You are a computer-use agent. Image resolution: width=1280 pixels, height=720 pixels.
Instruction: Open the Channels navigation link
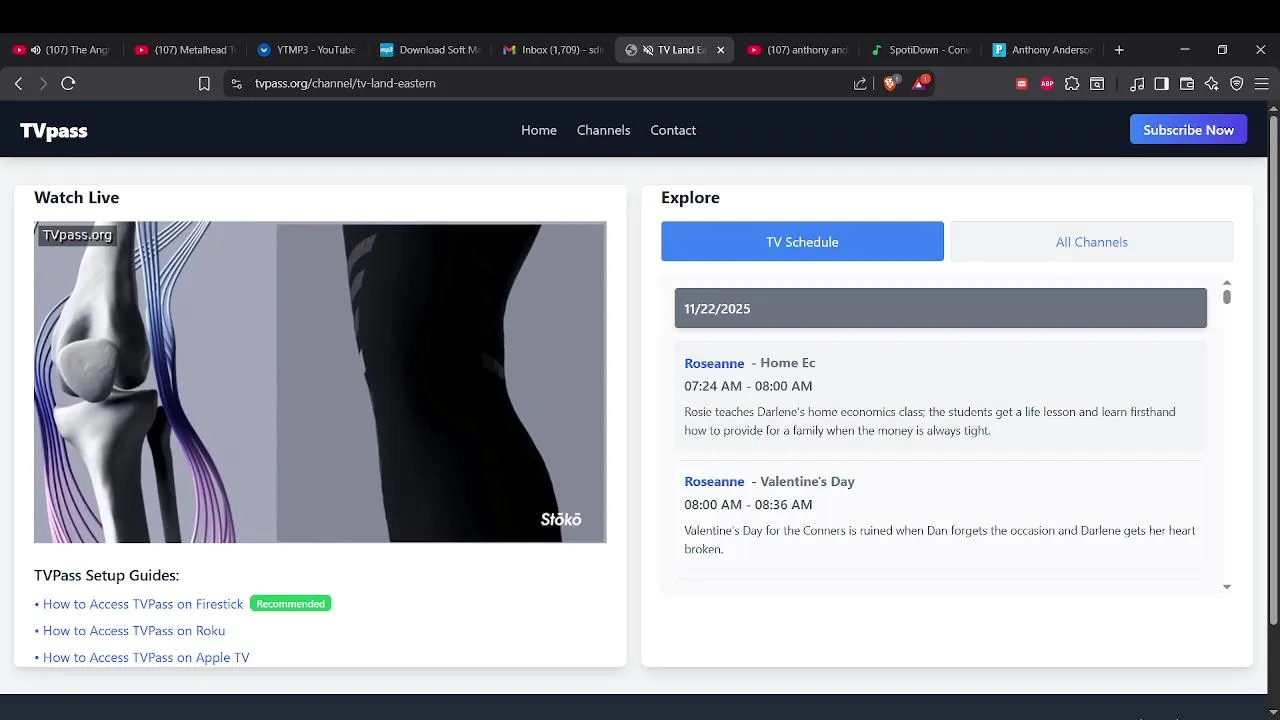coord(603,130)
